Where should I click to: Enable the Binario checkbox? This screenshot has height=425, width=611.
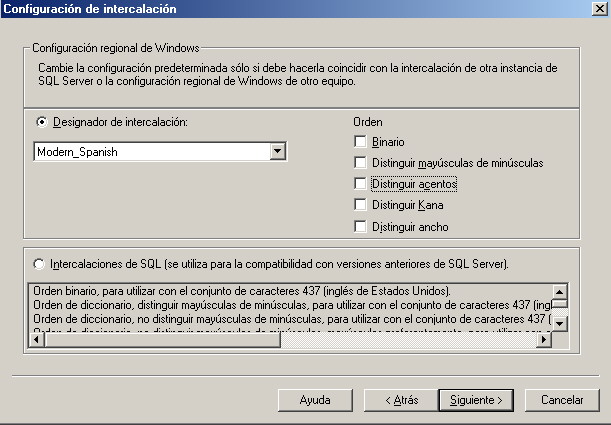(x=360, y=142)
